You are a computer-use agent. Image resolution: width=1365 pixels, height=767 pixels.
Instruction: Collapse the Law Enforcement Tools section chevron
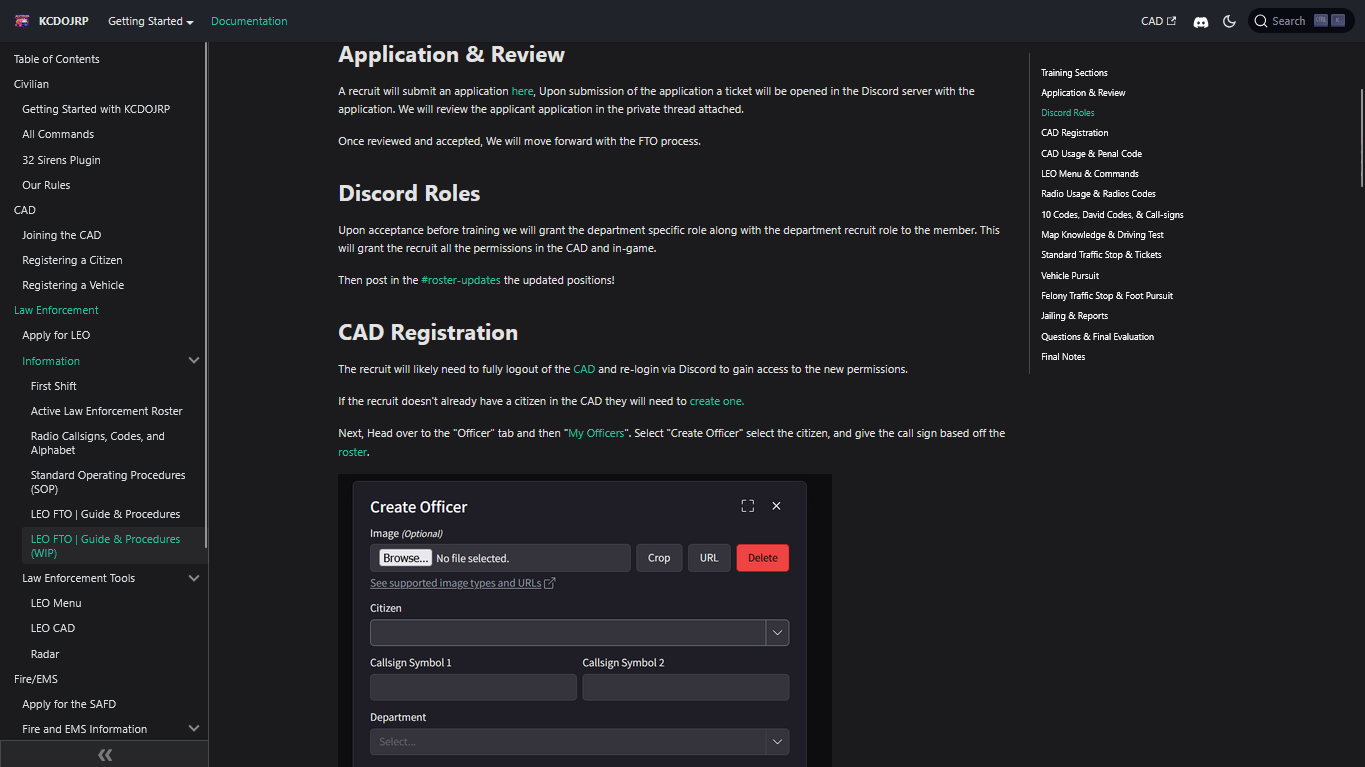coord(194,578)
